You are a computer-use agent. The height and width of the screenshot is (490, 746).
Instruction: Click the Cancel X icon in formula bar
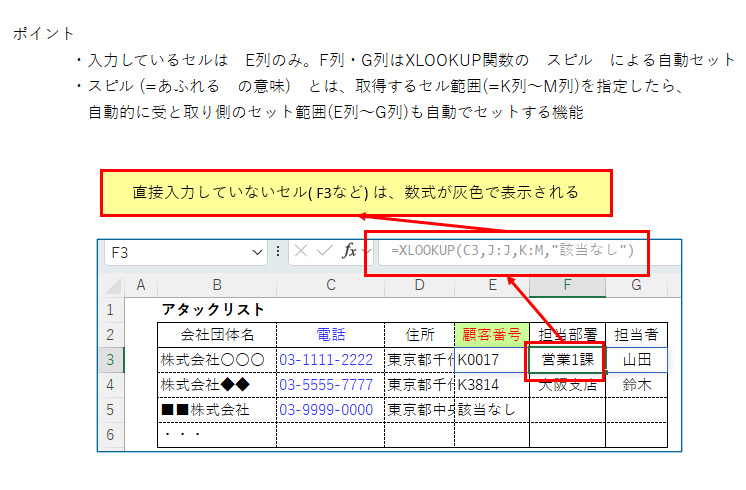click(300, 251)
